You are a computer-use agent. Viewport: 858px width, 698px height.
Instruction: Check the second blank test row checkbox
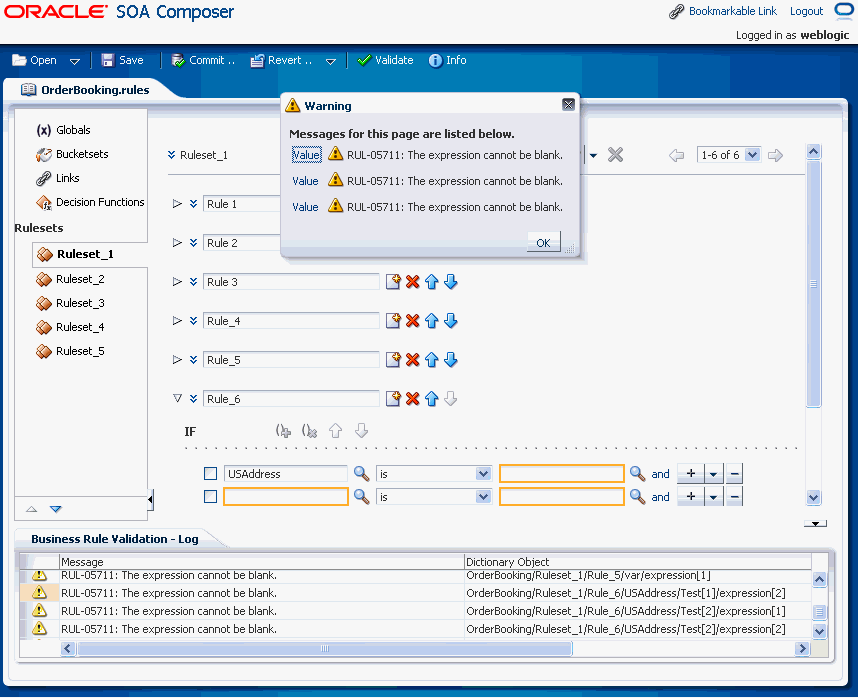click(x=210, y=497)
